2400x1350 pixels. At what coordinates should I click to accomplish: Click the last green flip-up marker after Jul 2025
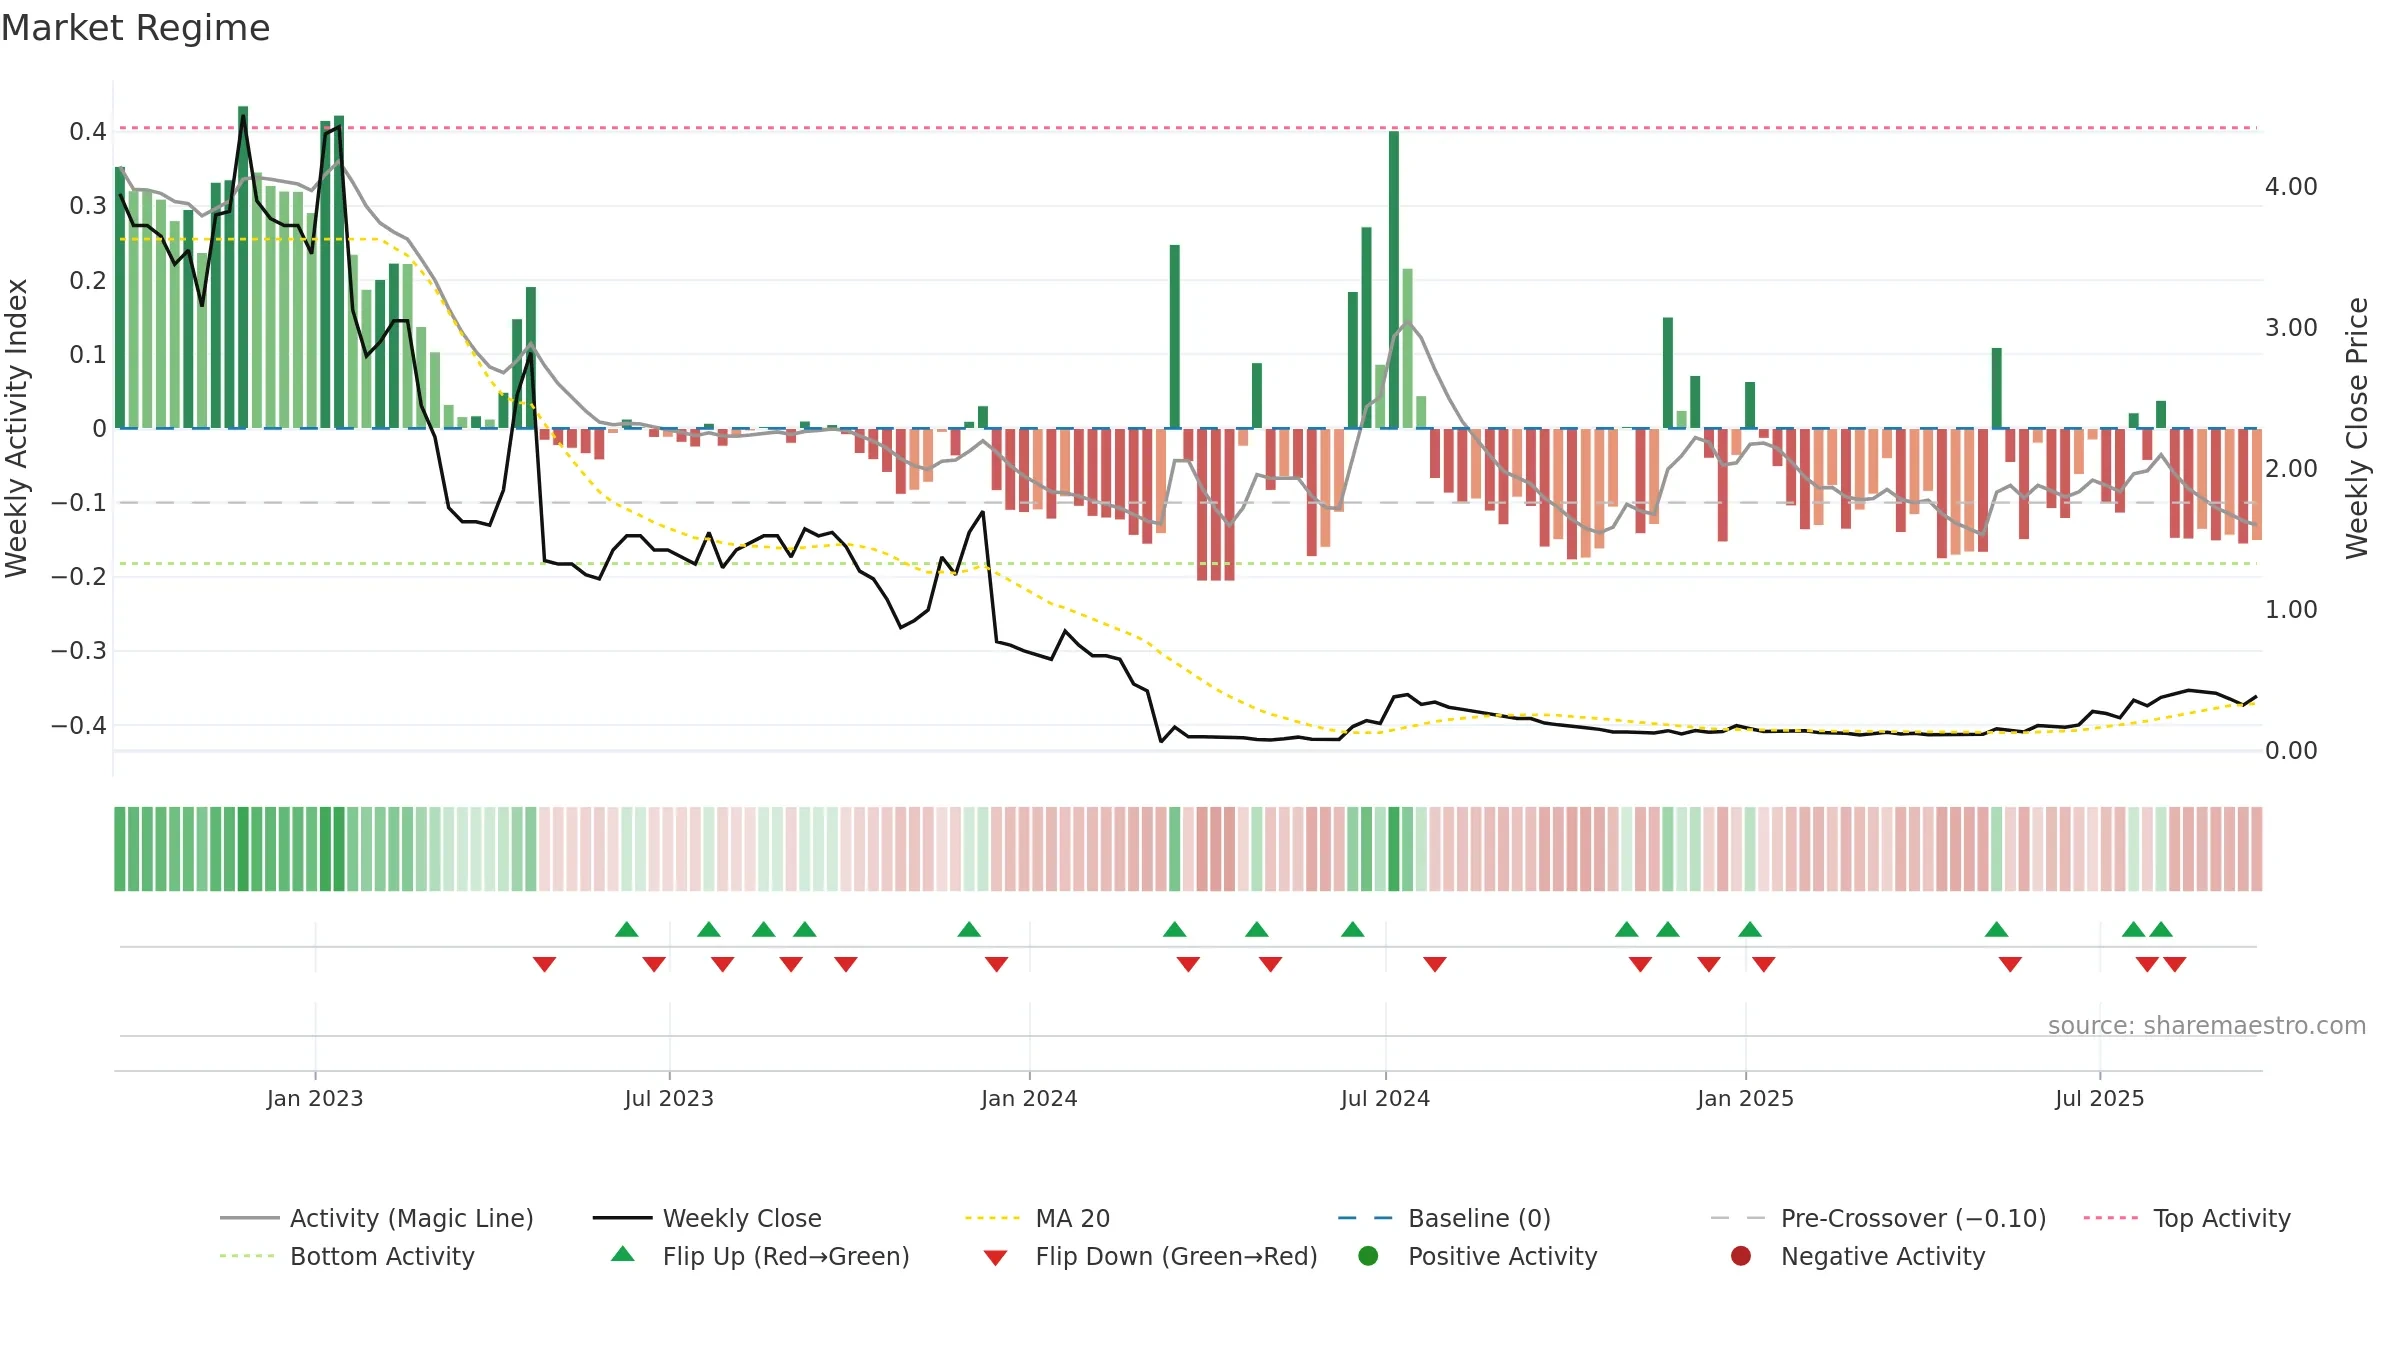tap(2161, 929)
